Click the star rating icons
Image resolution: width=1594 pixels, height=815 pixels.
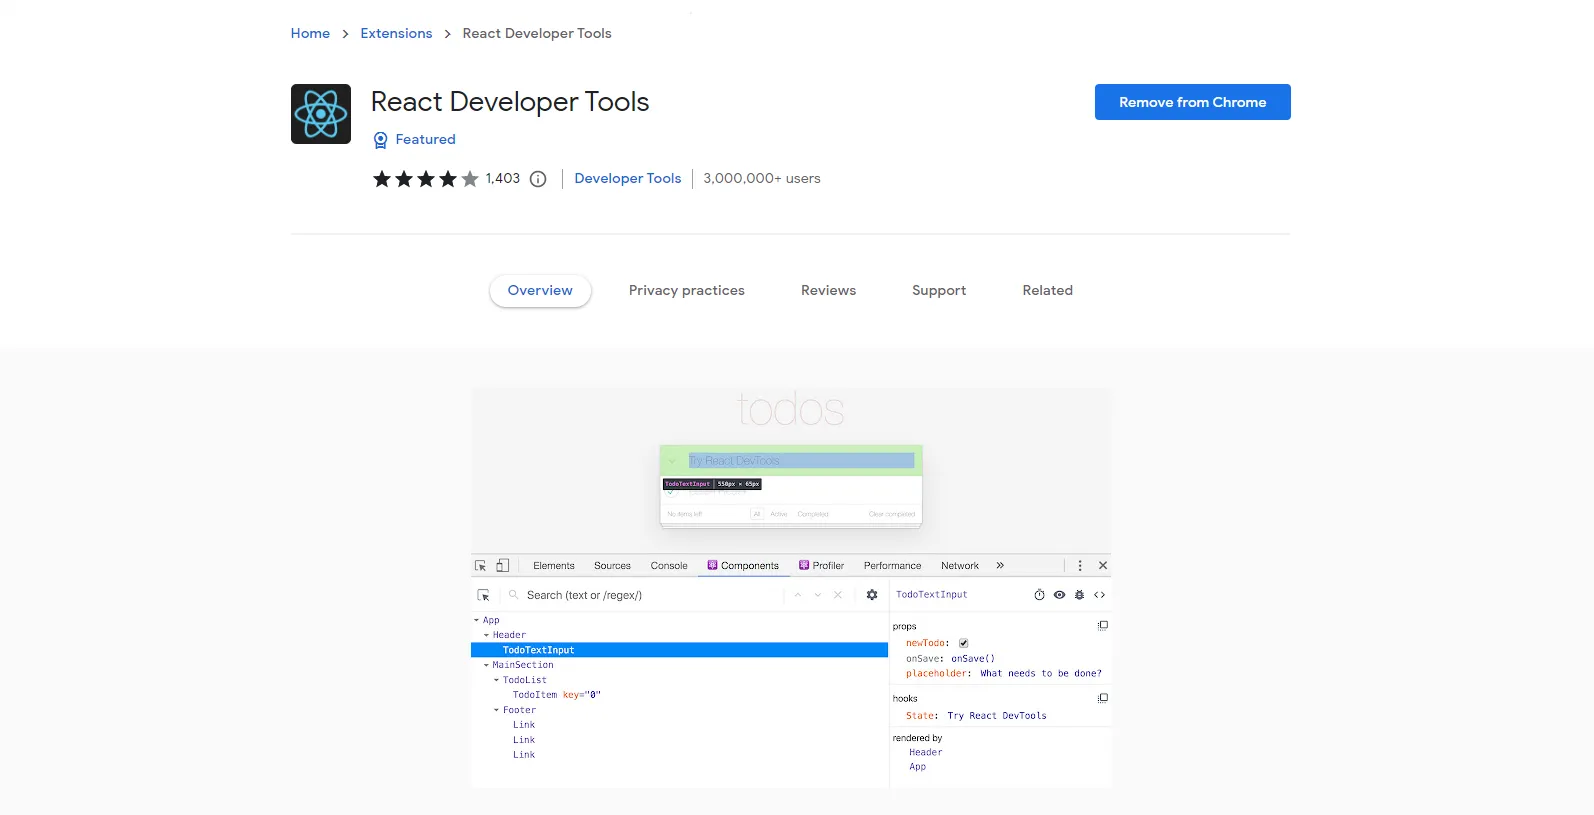pos(426,179)
